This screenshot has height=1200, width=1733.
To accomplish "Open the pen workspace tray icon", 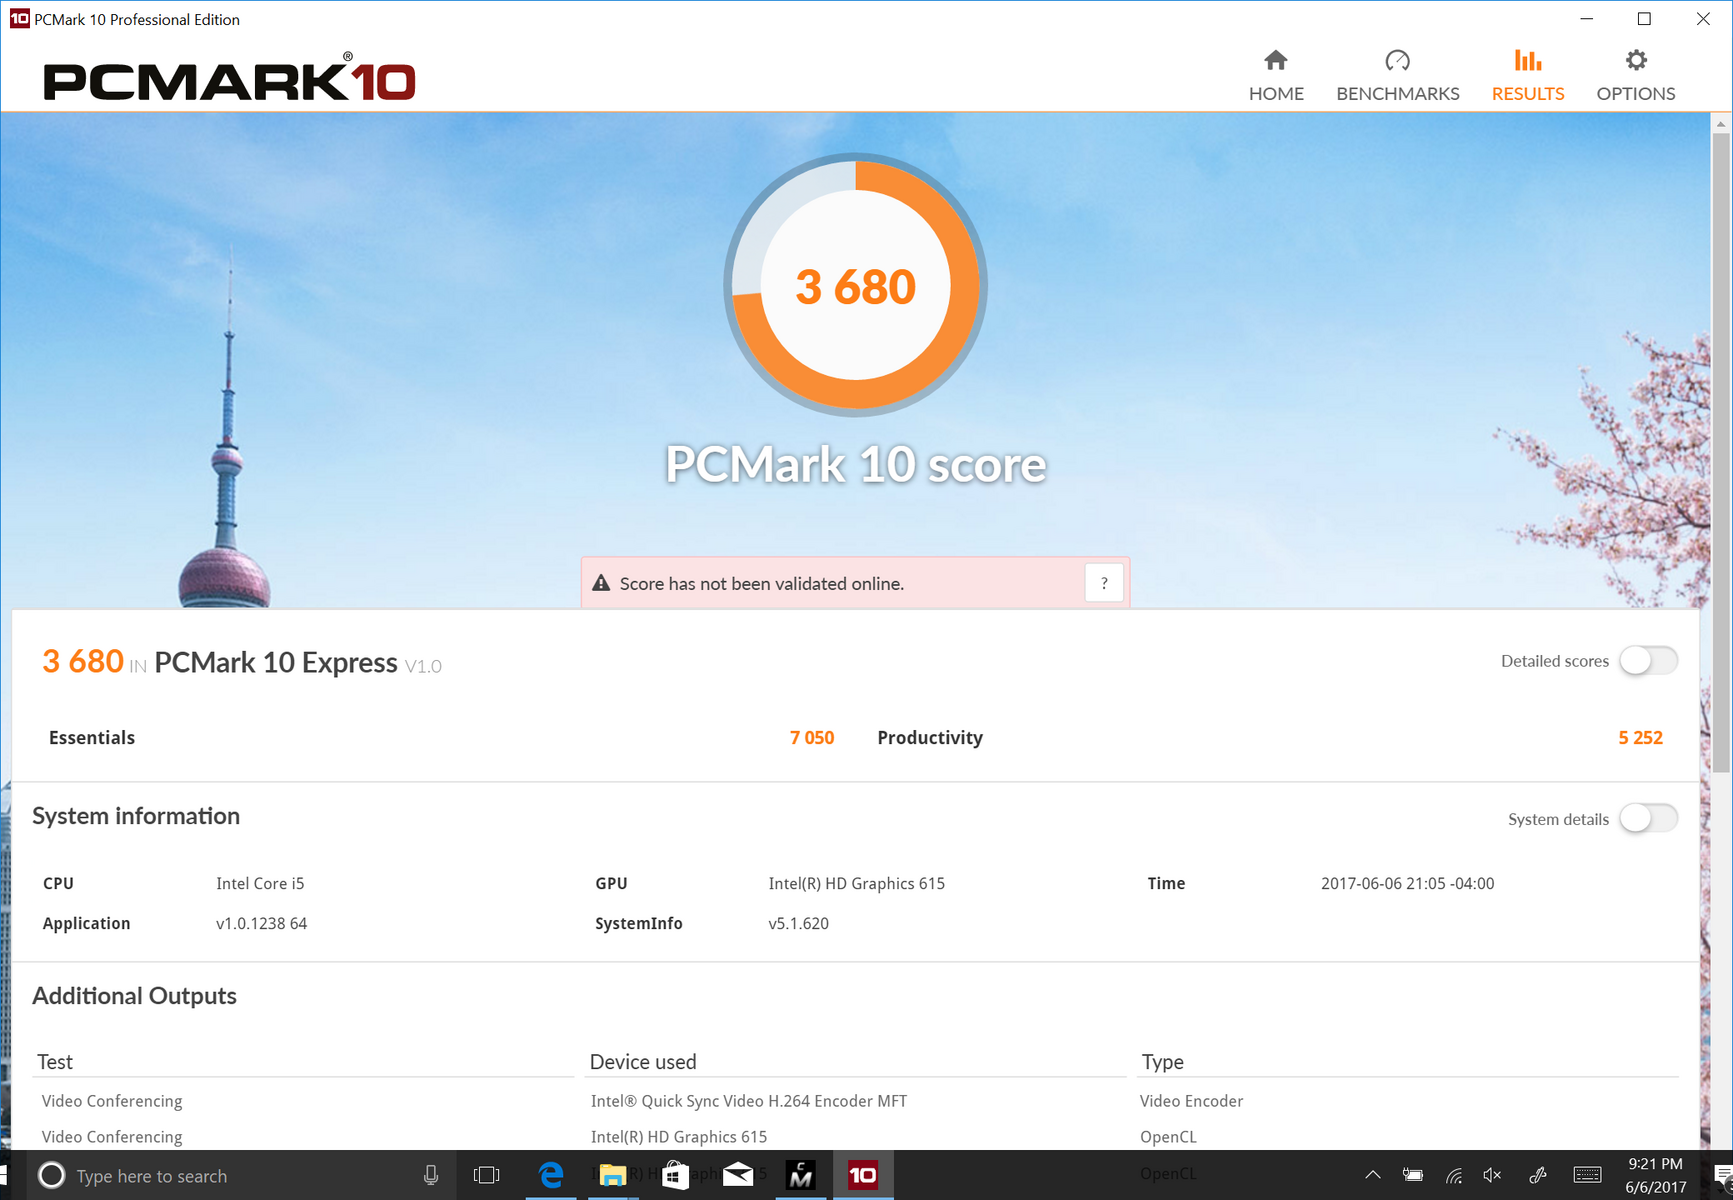I will 1538,1176.
